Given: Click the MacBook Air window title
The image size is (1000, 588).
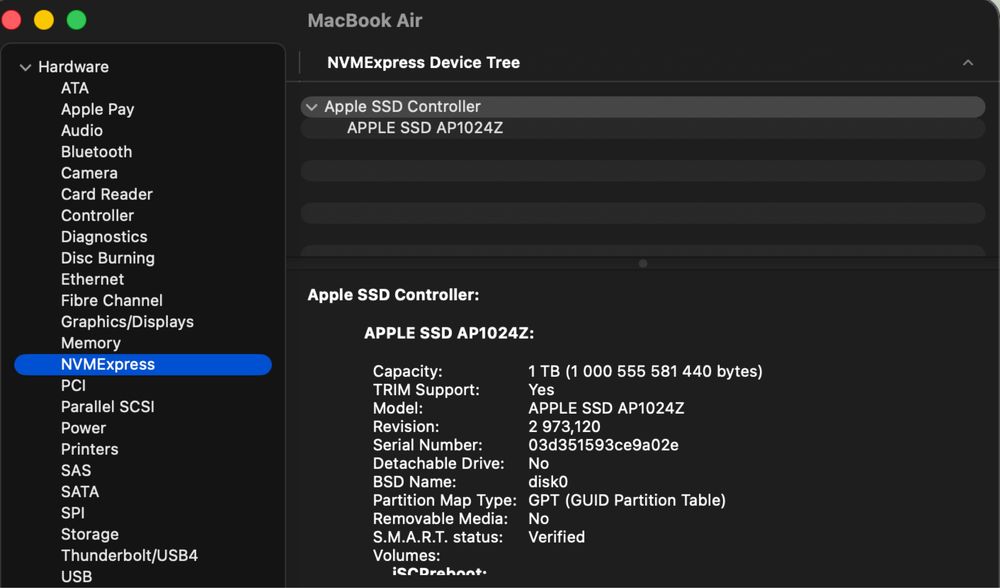Looking at the screenshot, I should 365,21.
